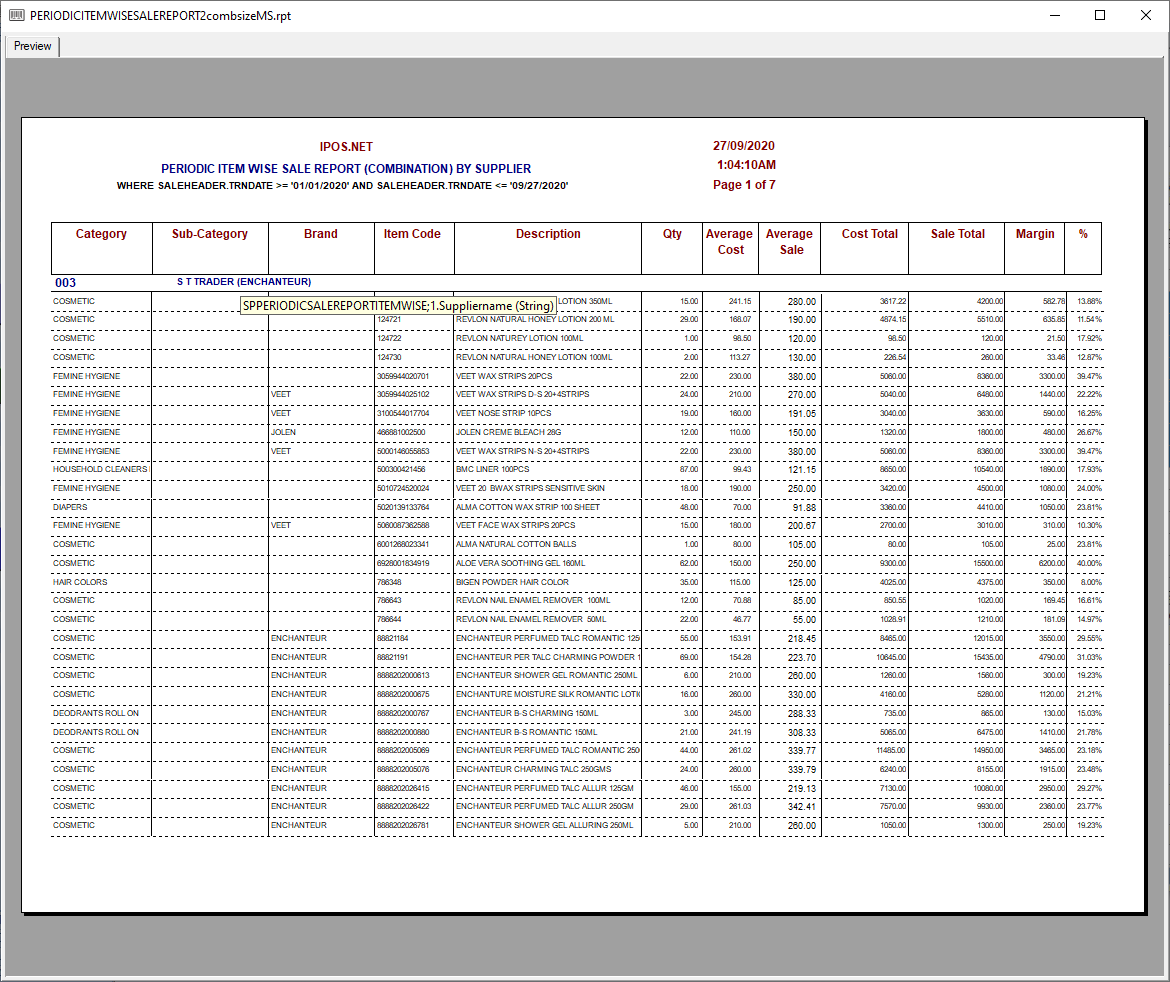Screen dimensions: 1170x982
Task: Select description ENCHANTEUR SHOWER GEL ALLURING 250ML
Action: pos(545,825)
